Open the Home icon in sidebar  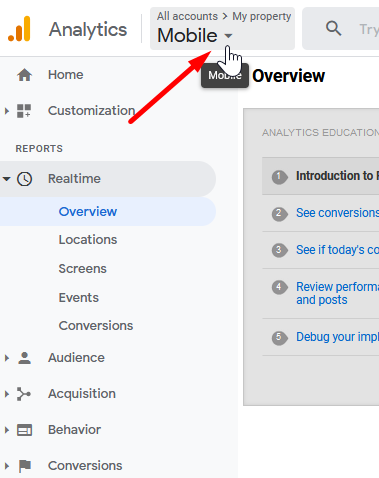pos(24,75)
